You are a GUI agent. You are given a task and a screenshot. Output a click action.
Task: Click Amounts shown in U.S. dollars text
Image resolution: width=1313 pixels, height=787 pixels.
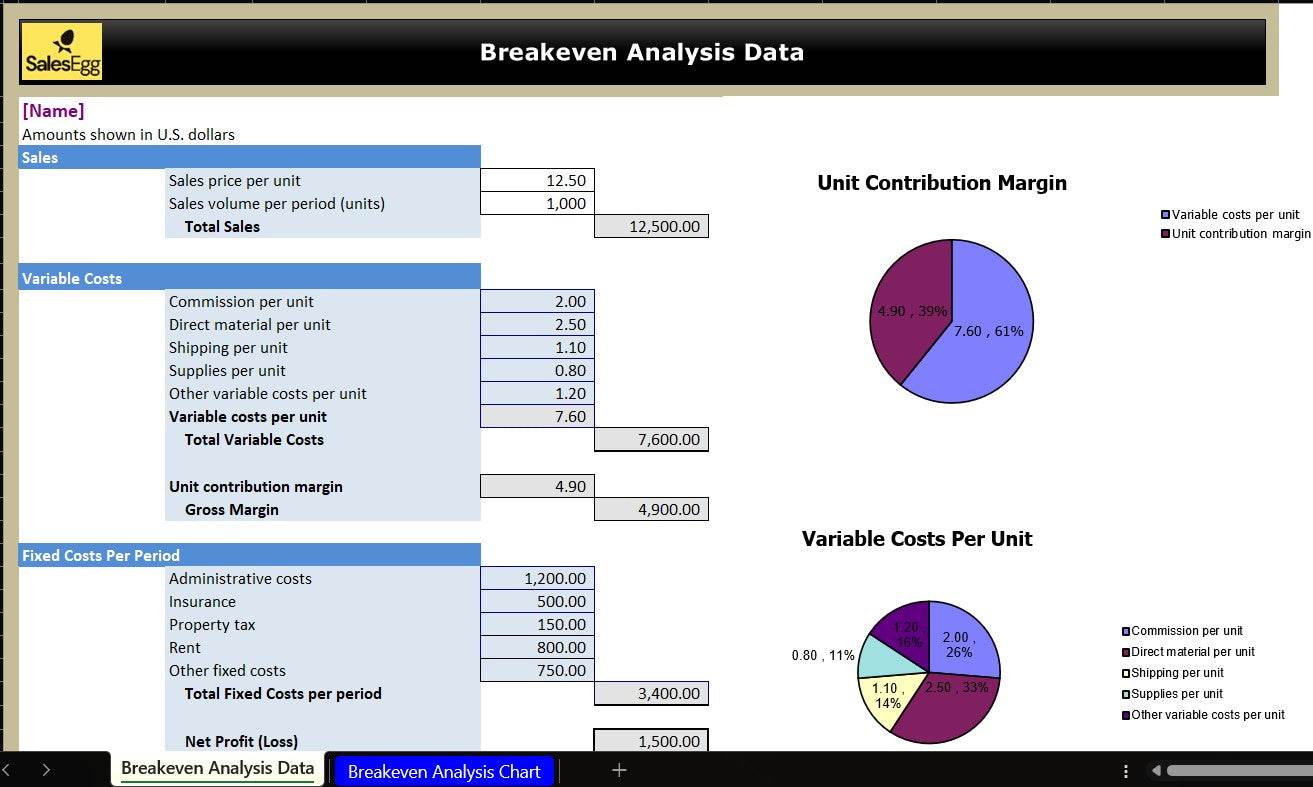(x=128, y=134)
